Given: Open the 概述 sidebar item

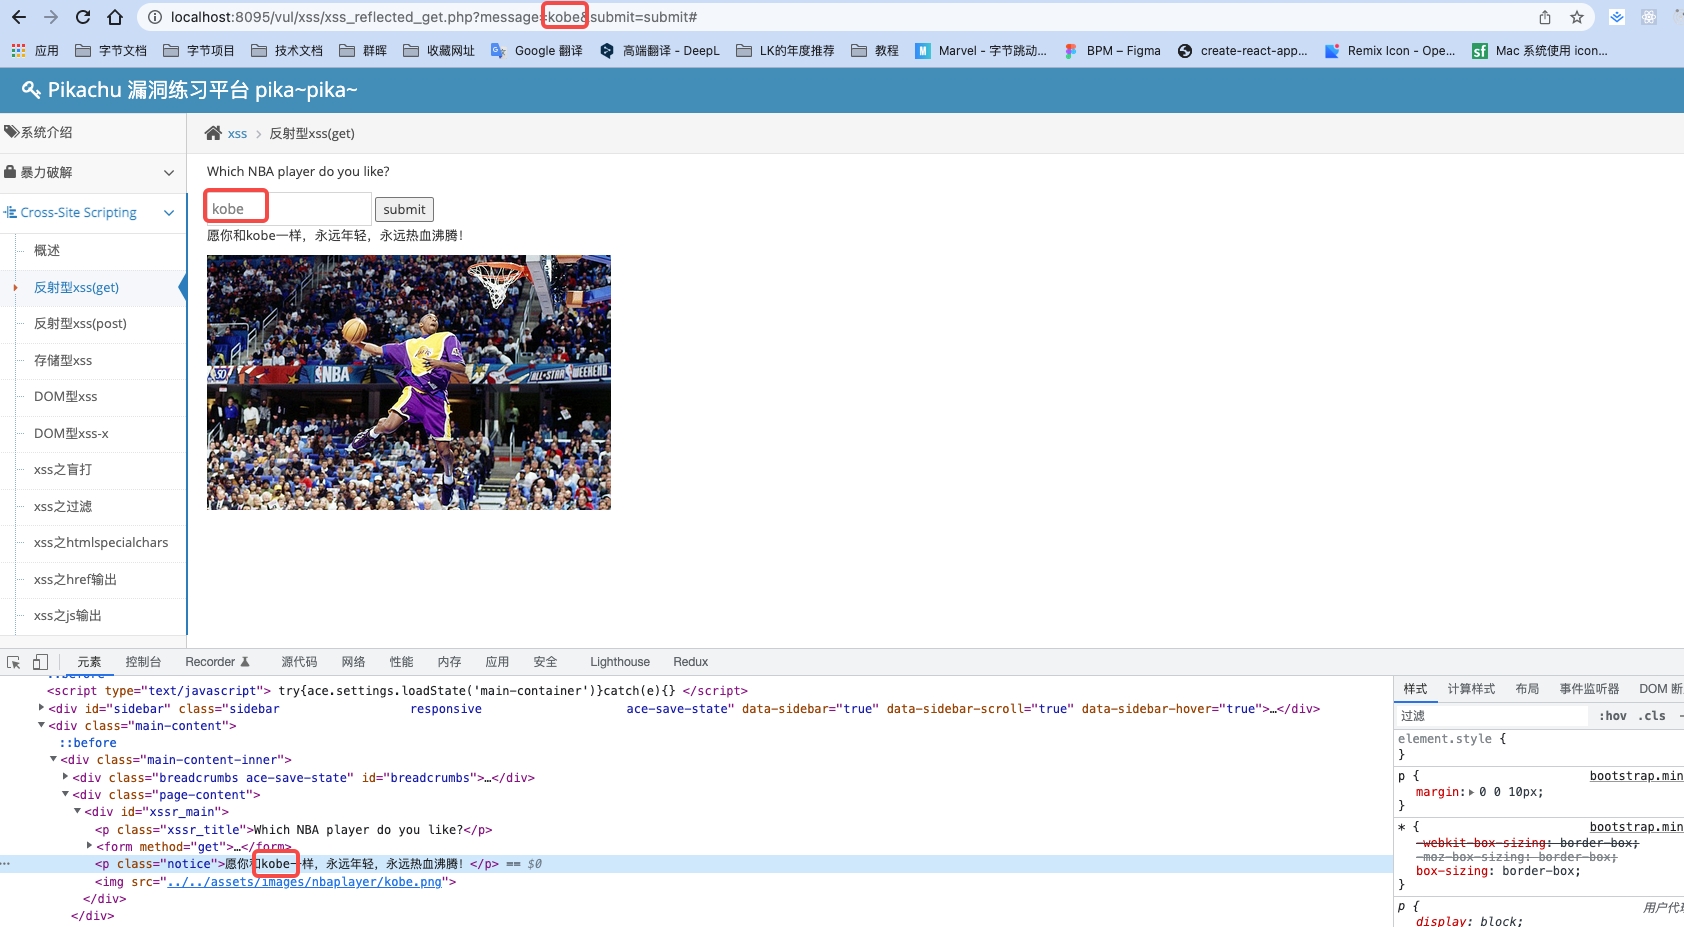Looking at the screenshot, I should click(x=47, y=251).
